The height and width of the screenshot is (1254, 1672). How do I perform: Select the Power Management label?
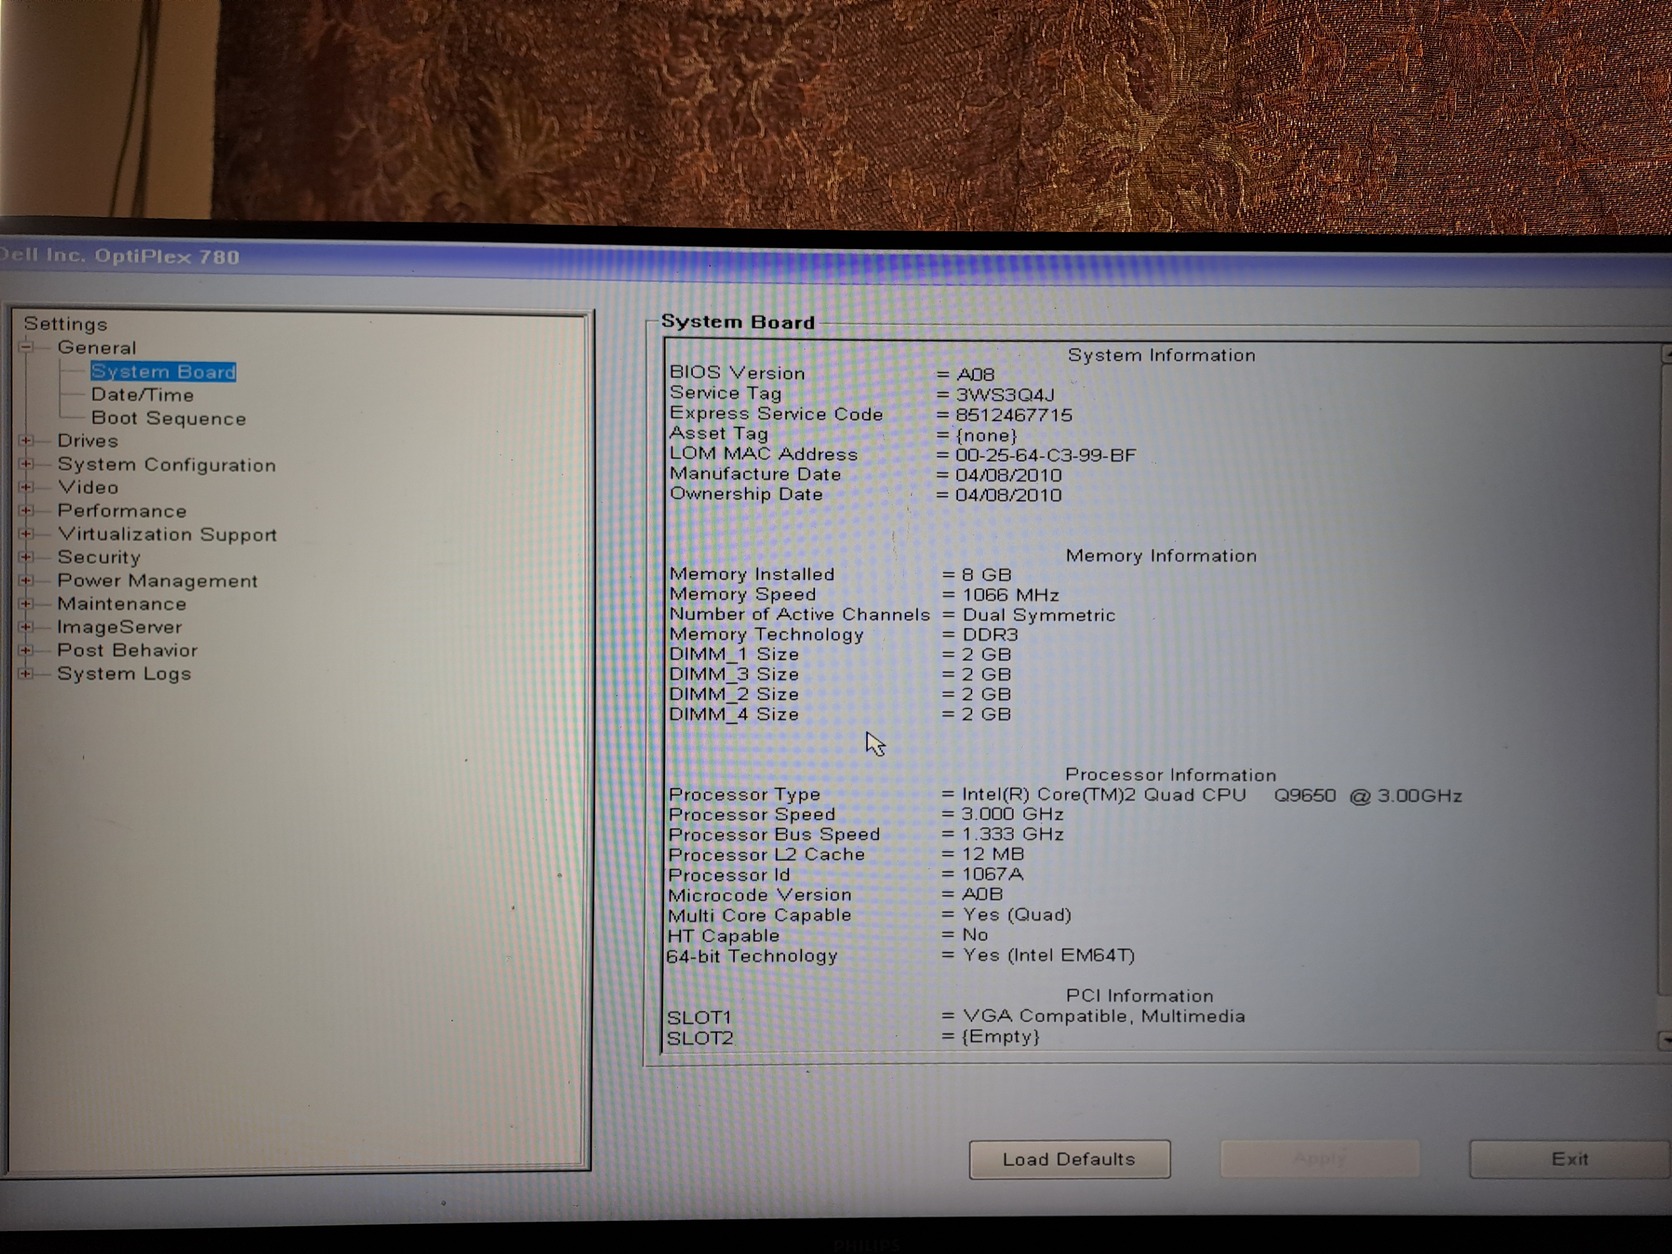tap(157, 581)
